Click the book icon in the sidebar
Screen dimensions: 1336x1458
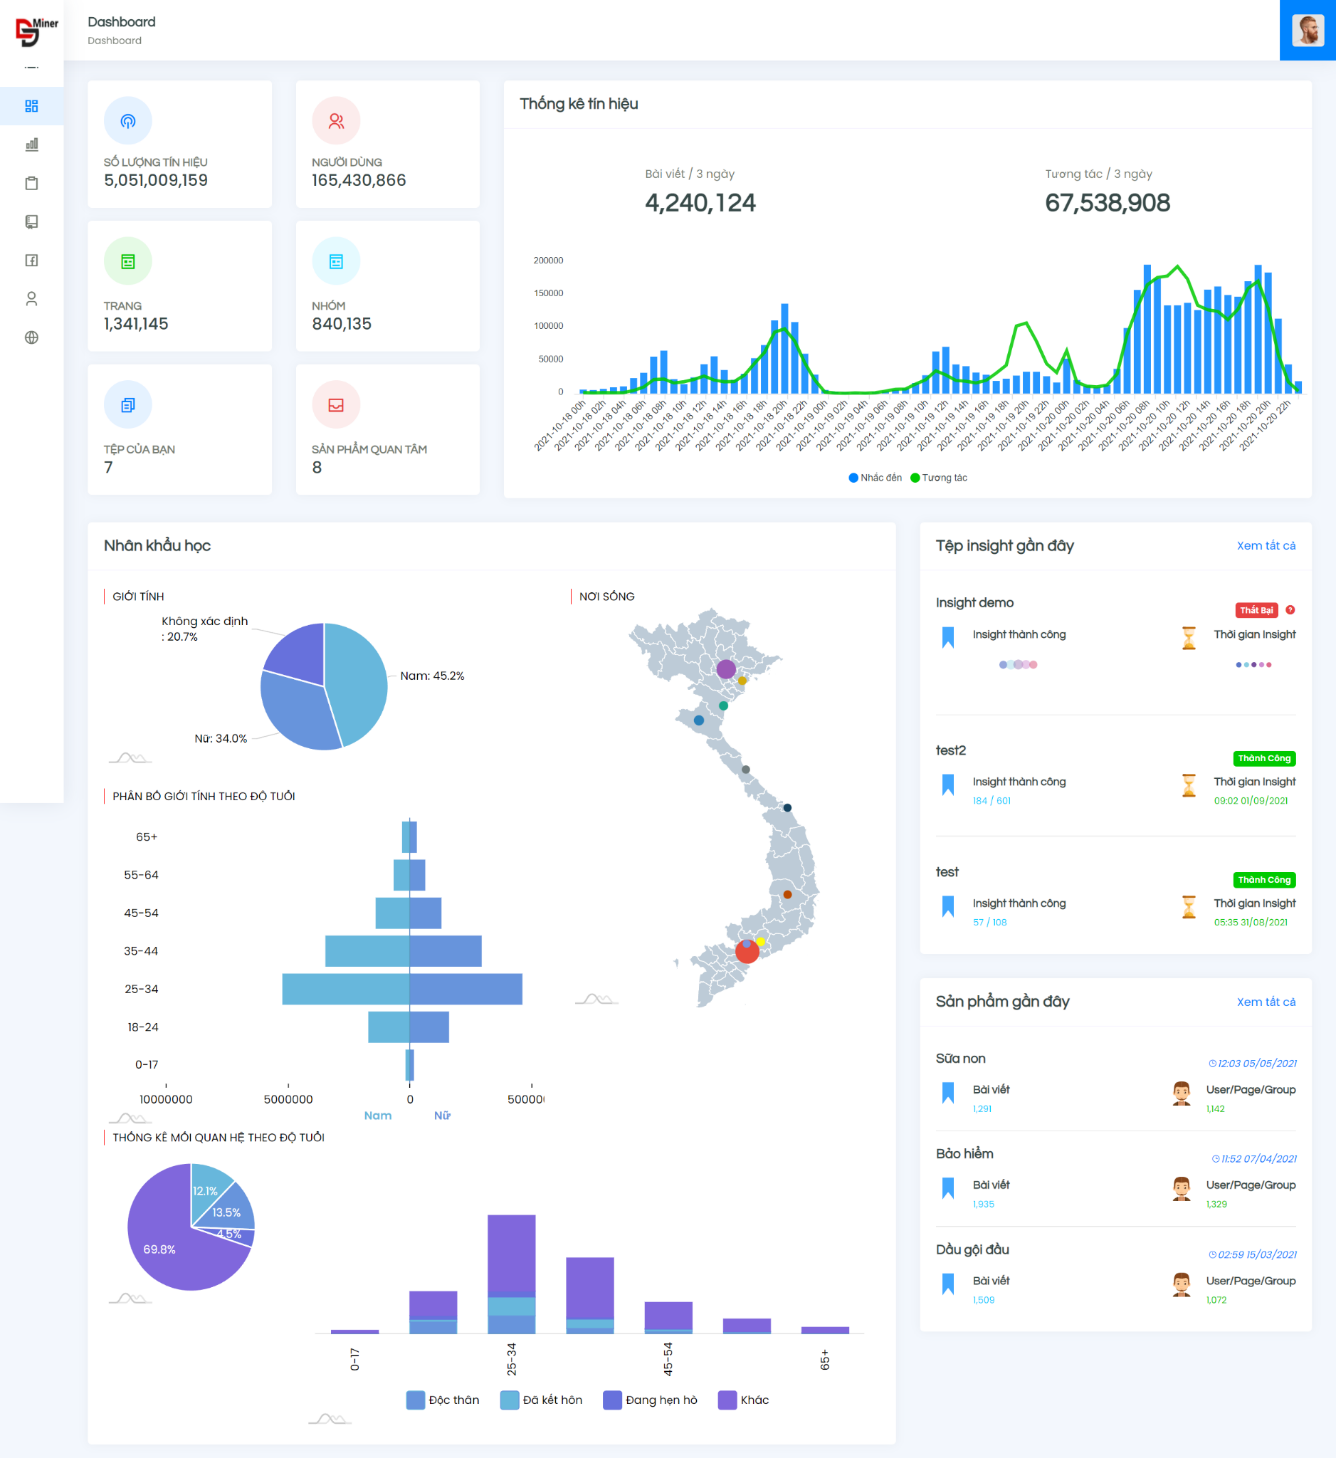tap(32, 222)
